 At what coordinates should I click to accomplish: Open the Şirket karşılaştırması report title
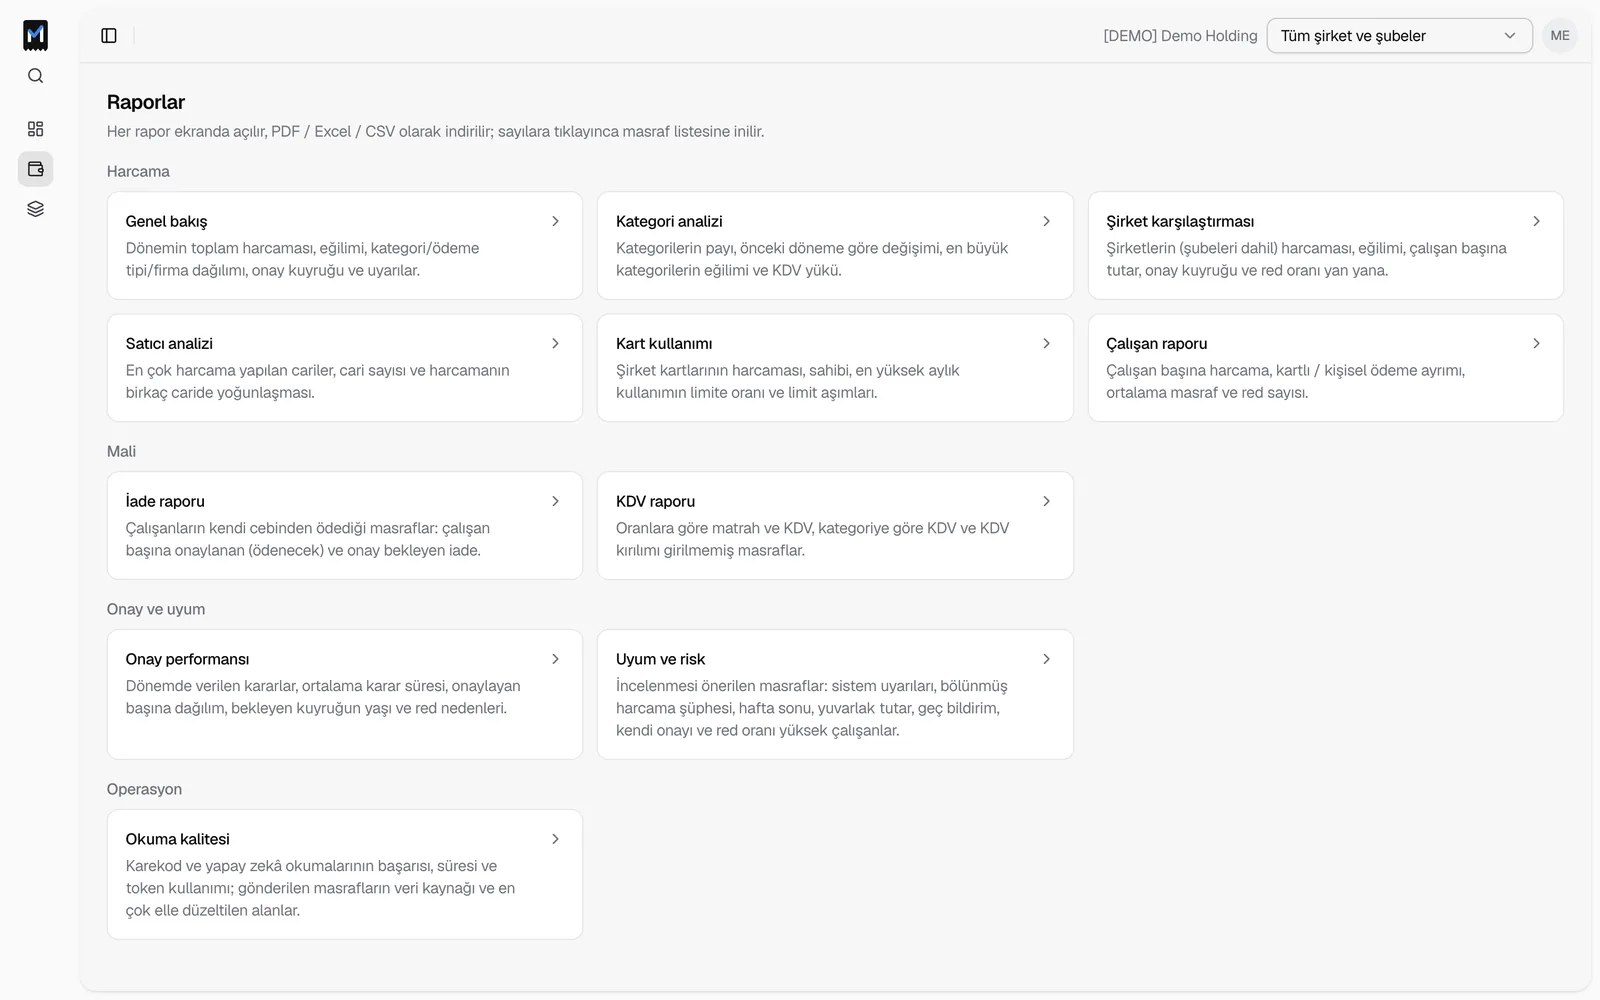point(1180,221)
